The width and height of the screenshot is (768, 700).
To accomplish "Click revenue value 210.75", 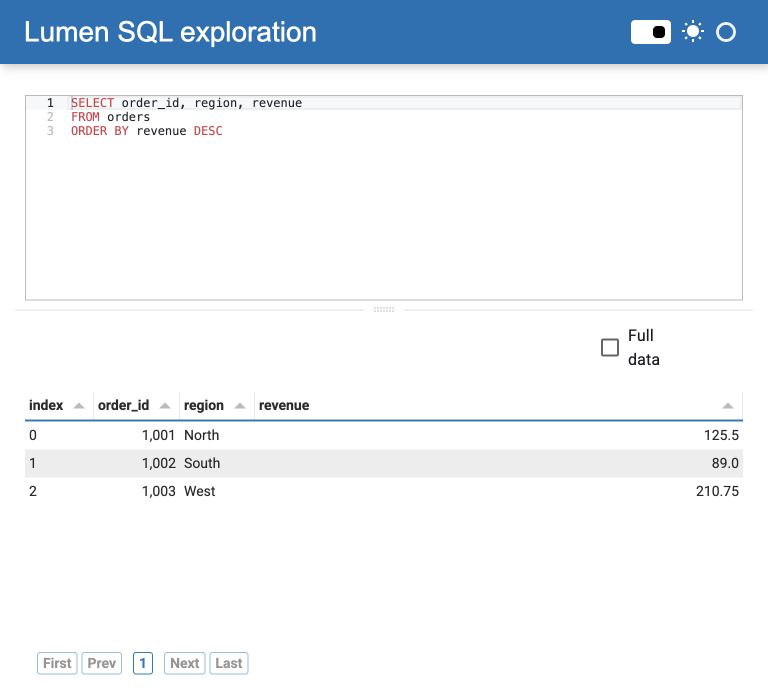I will click(717, 491).
